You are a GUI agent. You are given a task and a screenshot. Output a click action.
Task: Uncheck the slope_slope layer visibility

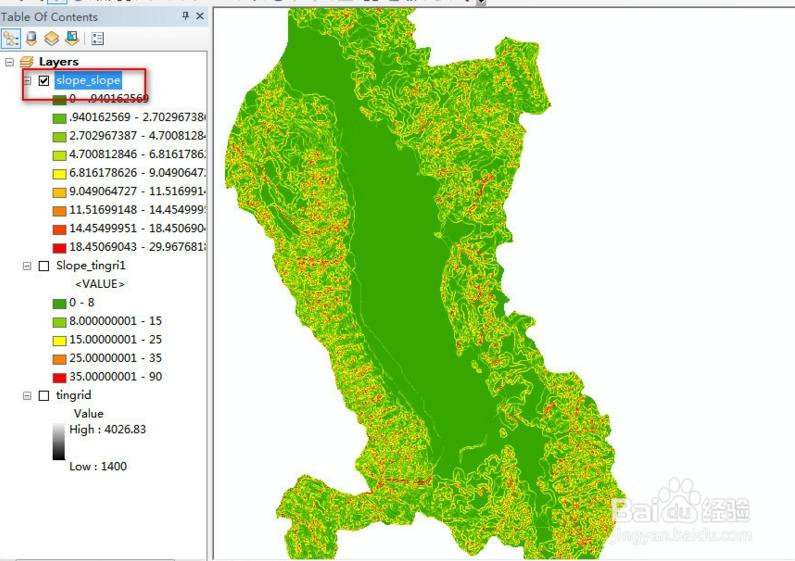[x=44, y=81]
